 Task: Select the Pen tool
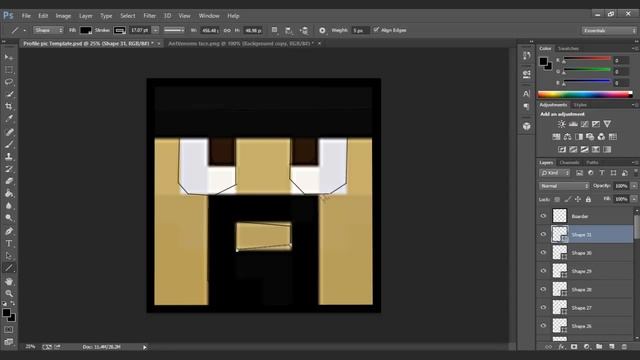tap(9, 231)
